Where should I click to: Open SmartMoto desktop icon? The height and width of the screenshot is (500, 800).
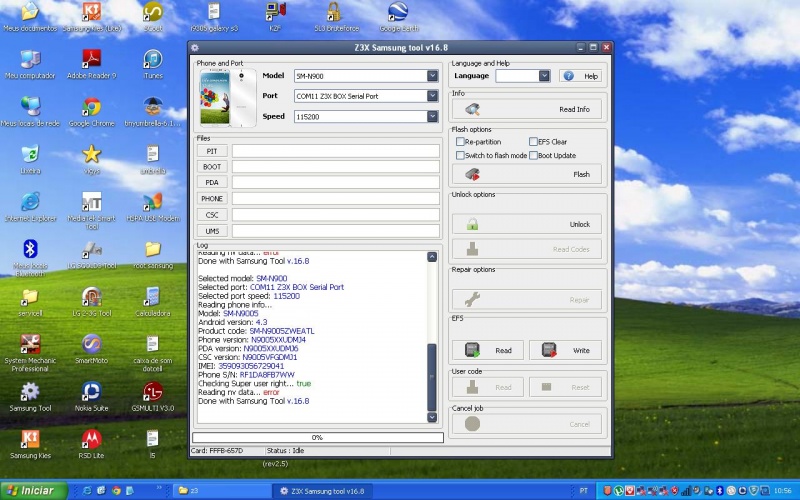point(92,349)
